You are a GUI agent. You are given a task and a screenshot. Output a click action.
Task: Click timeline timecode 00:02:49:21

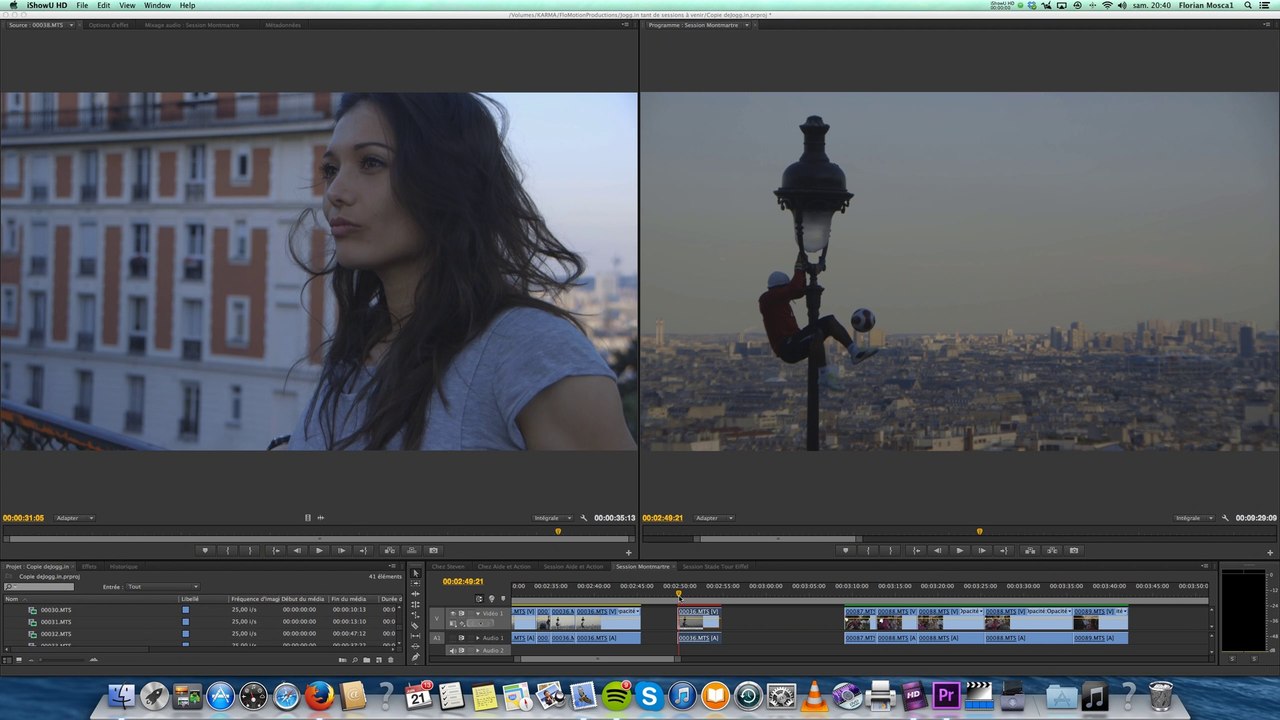pyautogui.click(x=463, y=581)
